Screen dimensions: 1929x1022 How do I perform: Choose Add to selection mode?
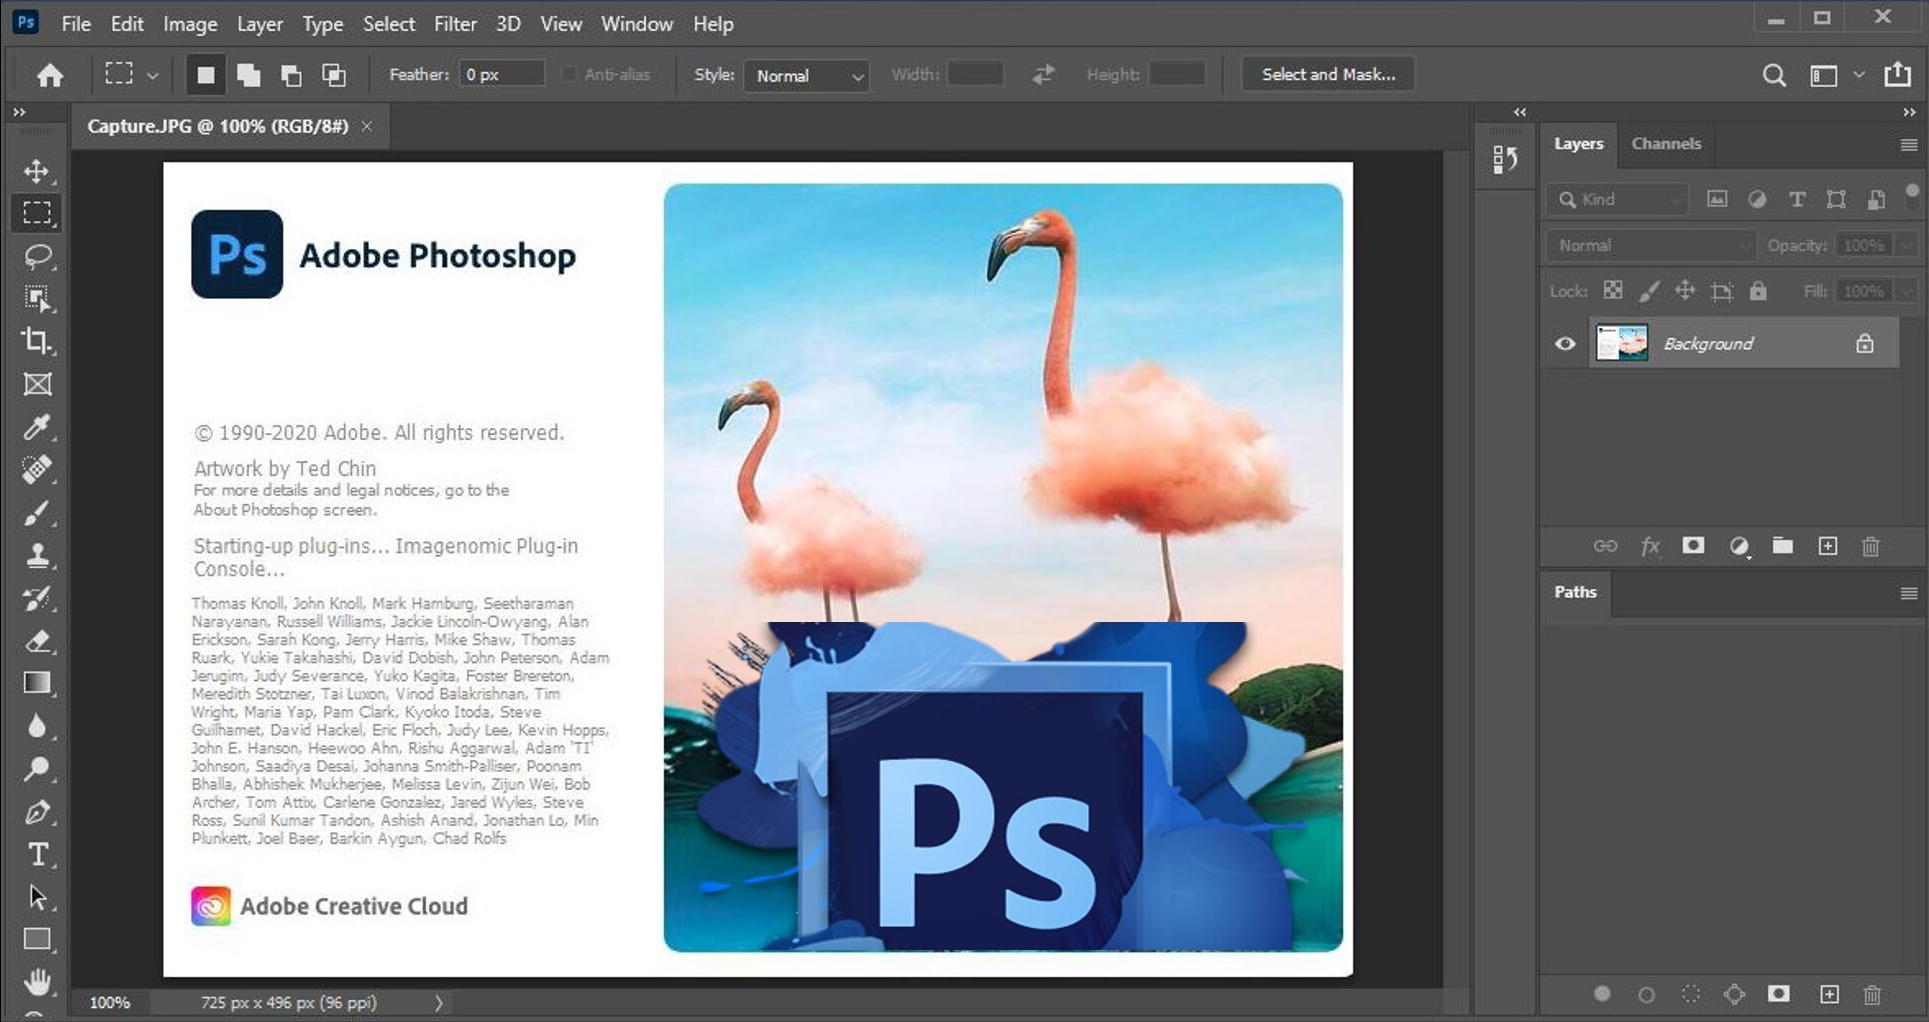coord(248,75)
